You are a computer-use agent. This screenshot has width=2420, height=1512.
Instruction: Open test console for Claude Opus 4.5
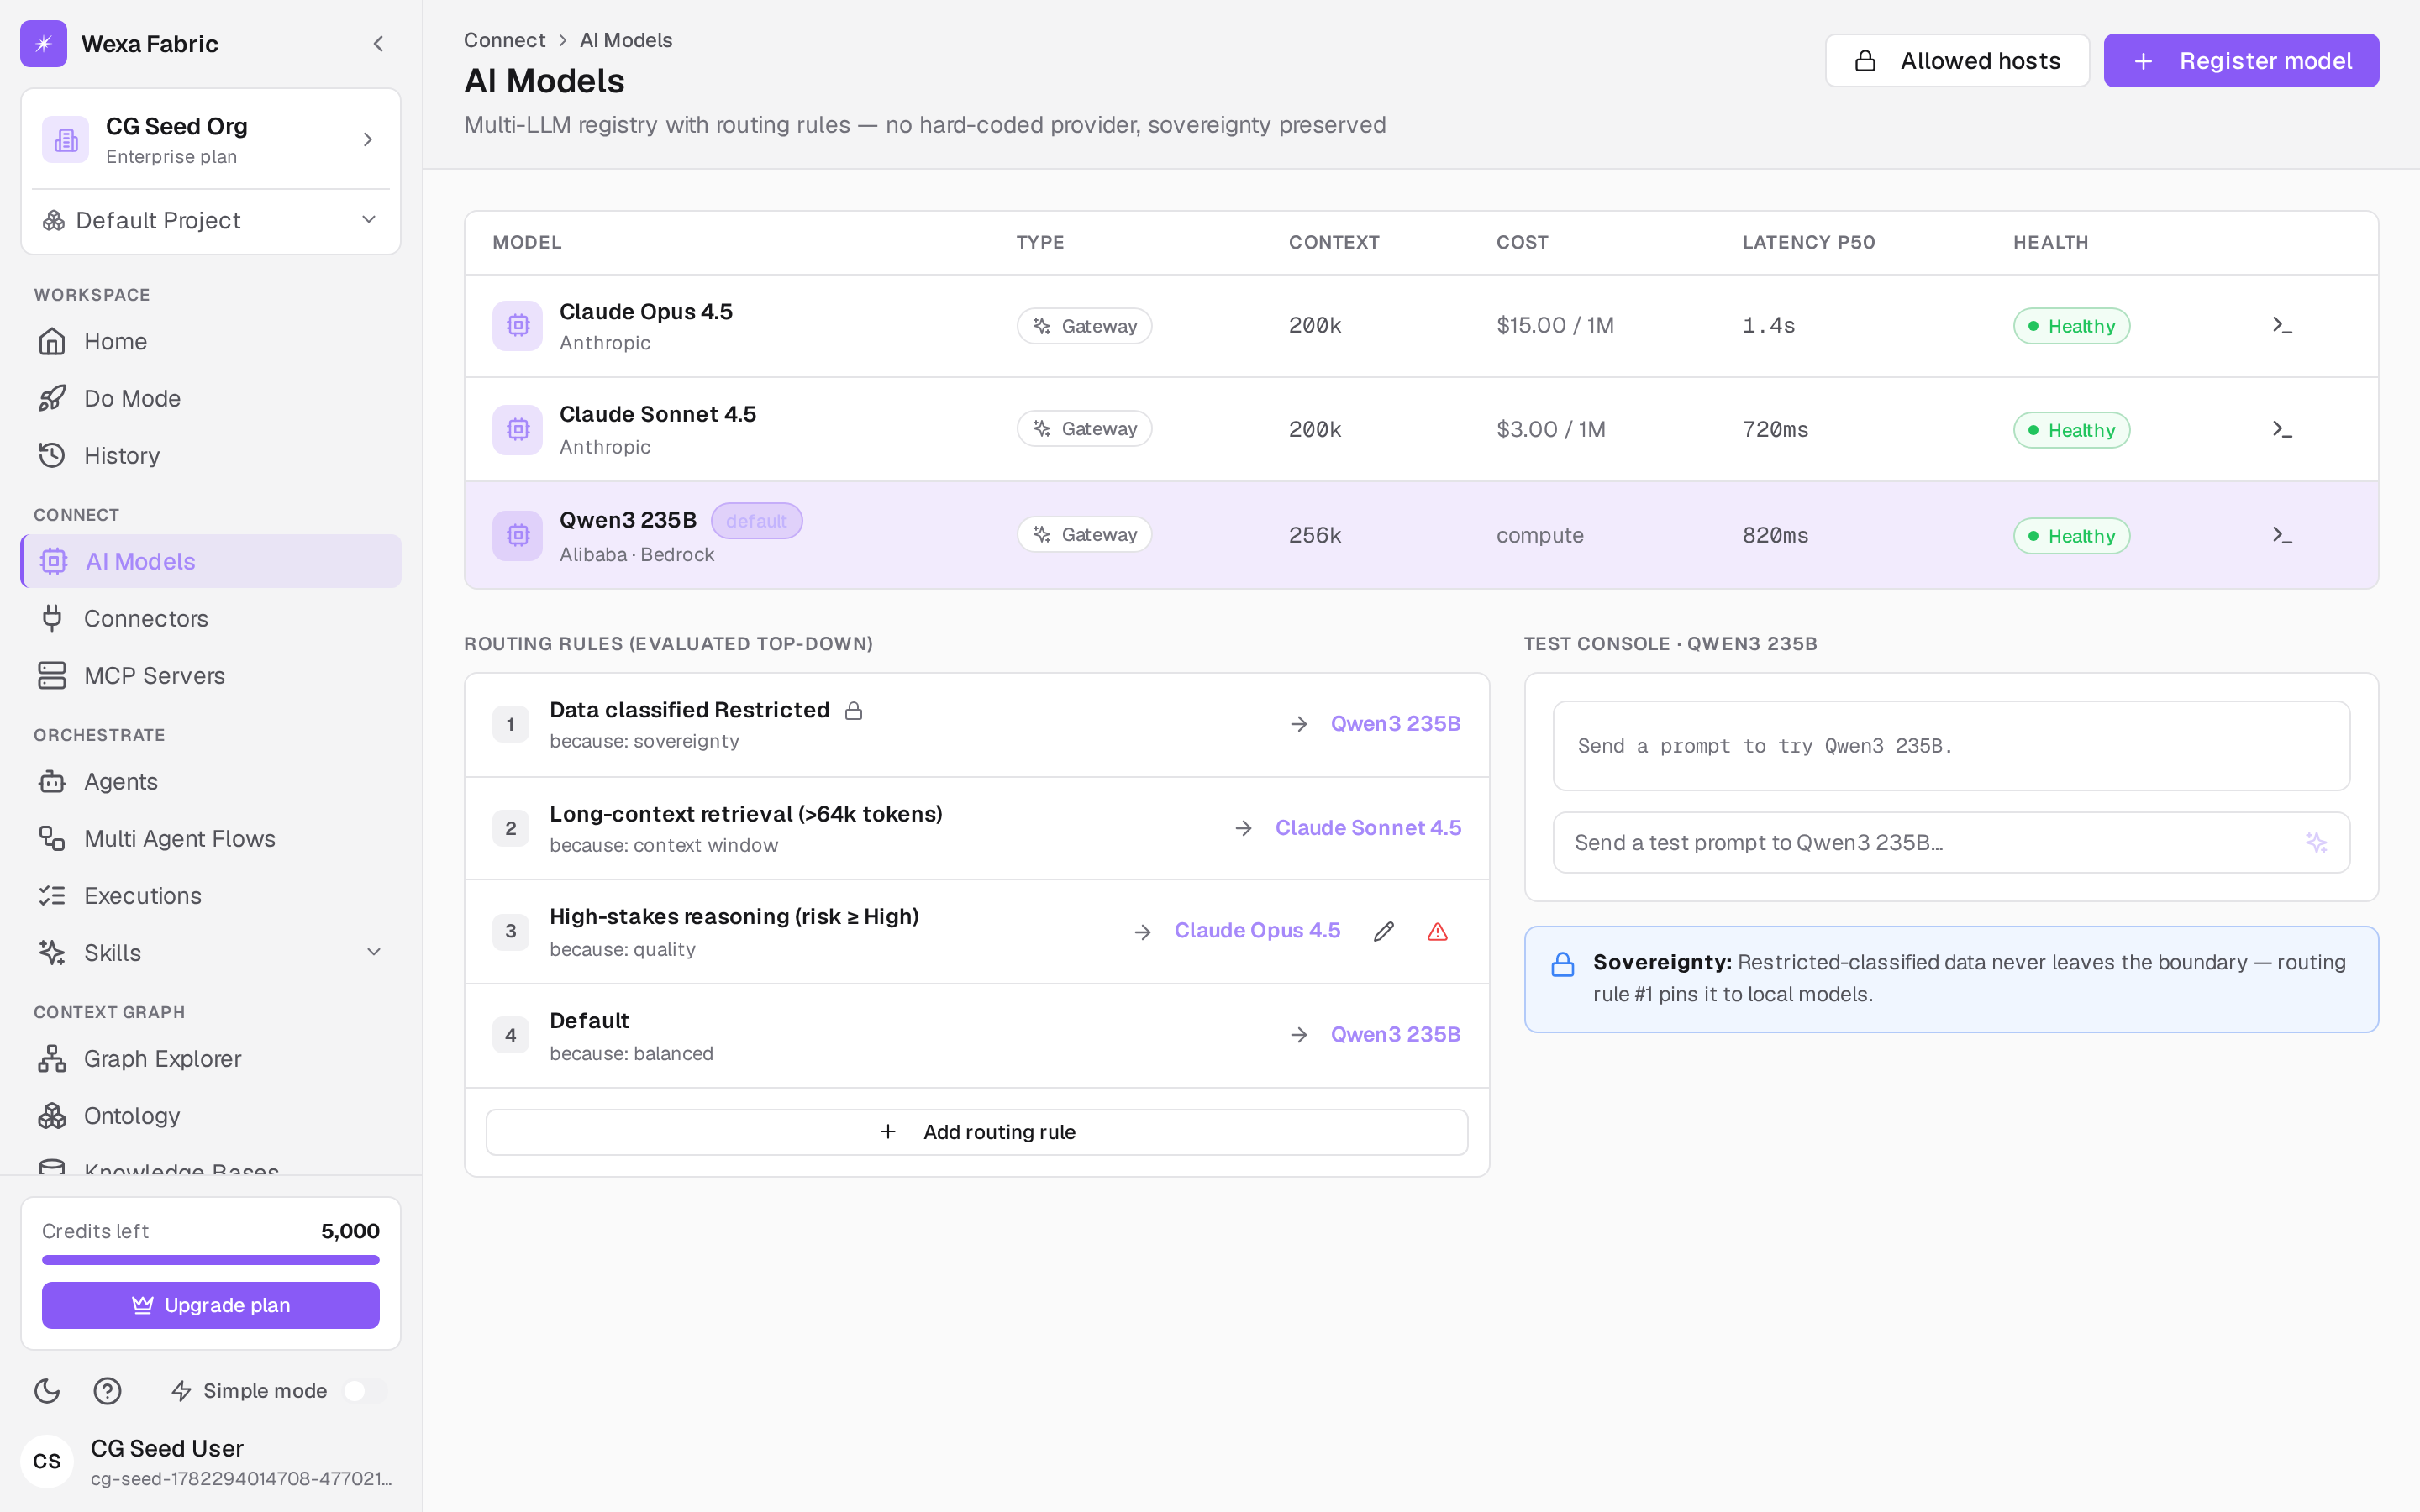pyautogui.click(x=2282, y=325)
